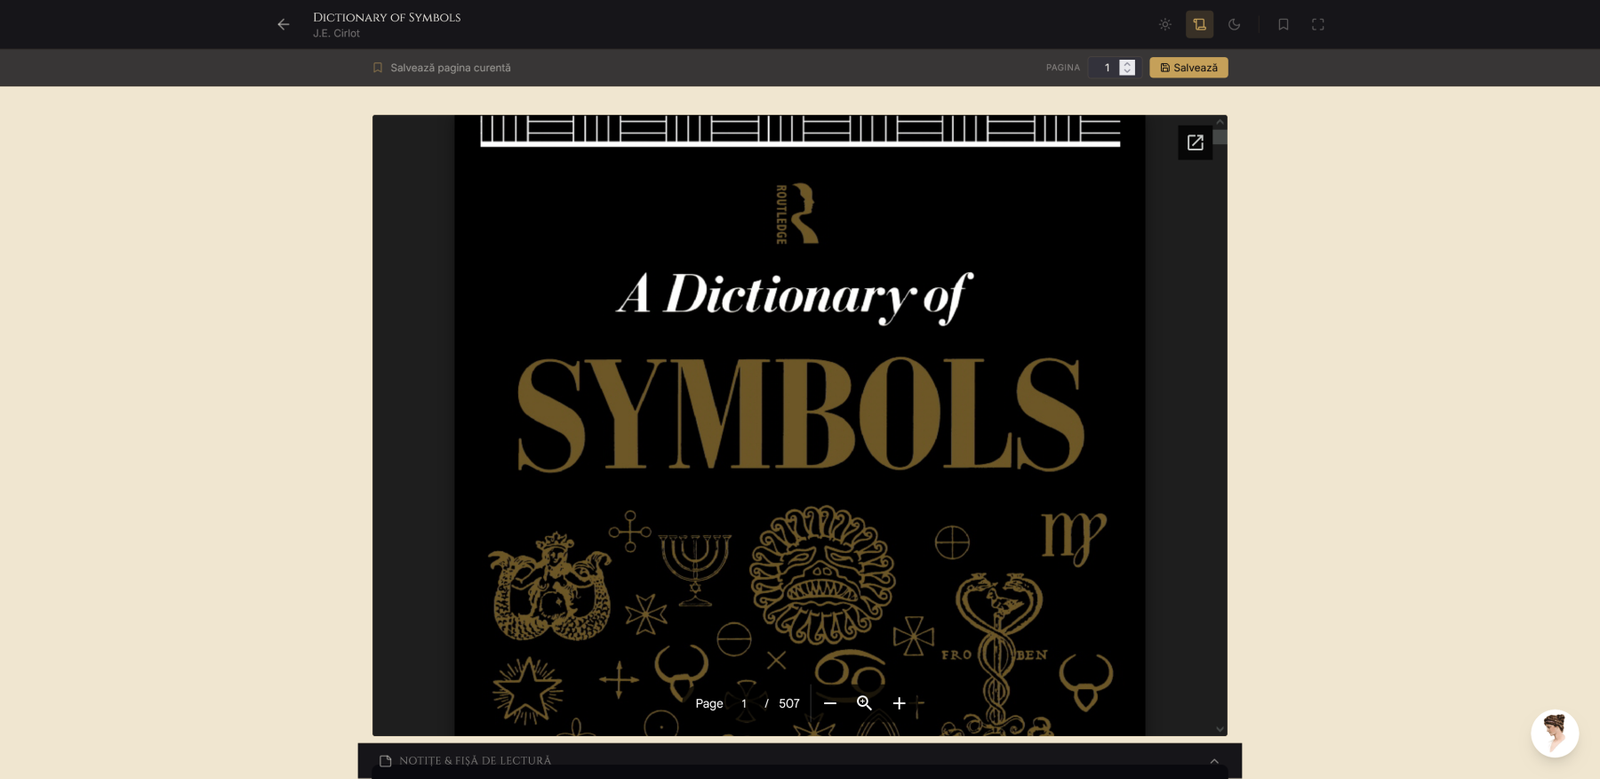Select the sepia scroll reading theme
Viewport: 1600px width, 779px height.
coord(1200,24)
